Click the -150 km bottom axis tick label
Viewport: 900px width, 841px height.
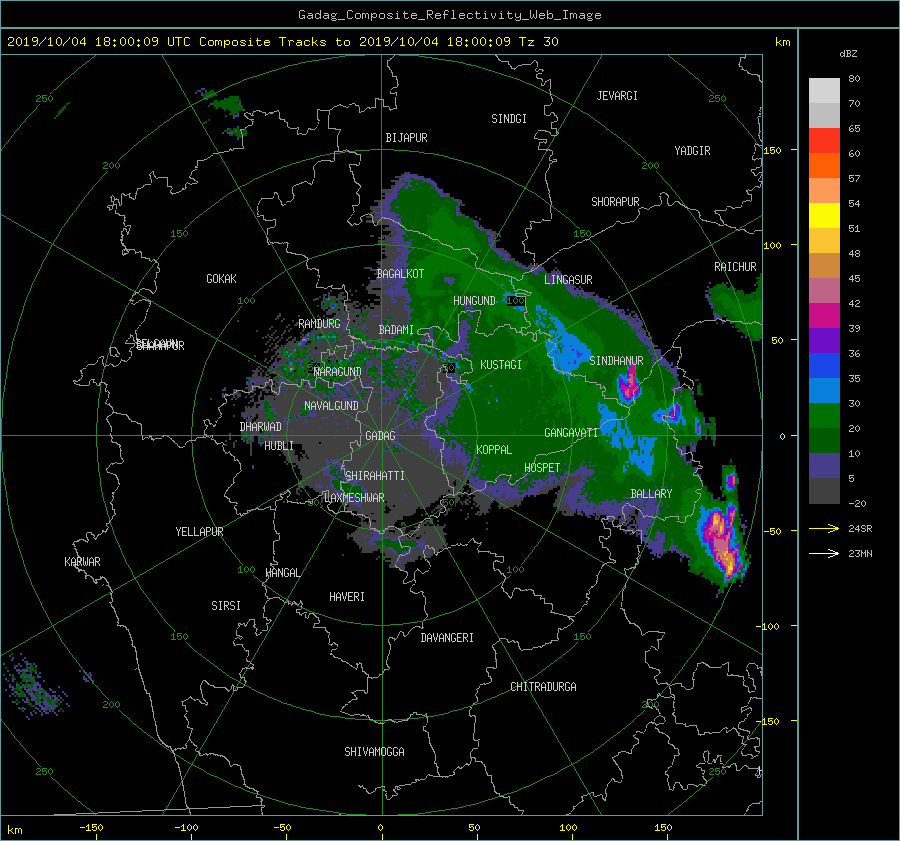(x=91, y=827)
